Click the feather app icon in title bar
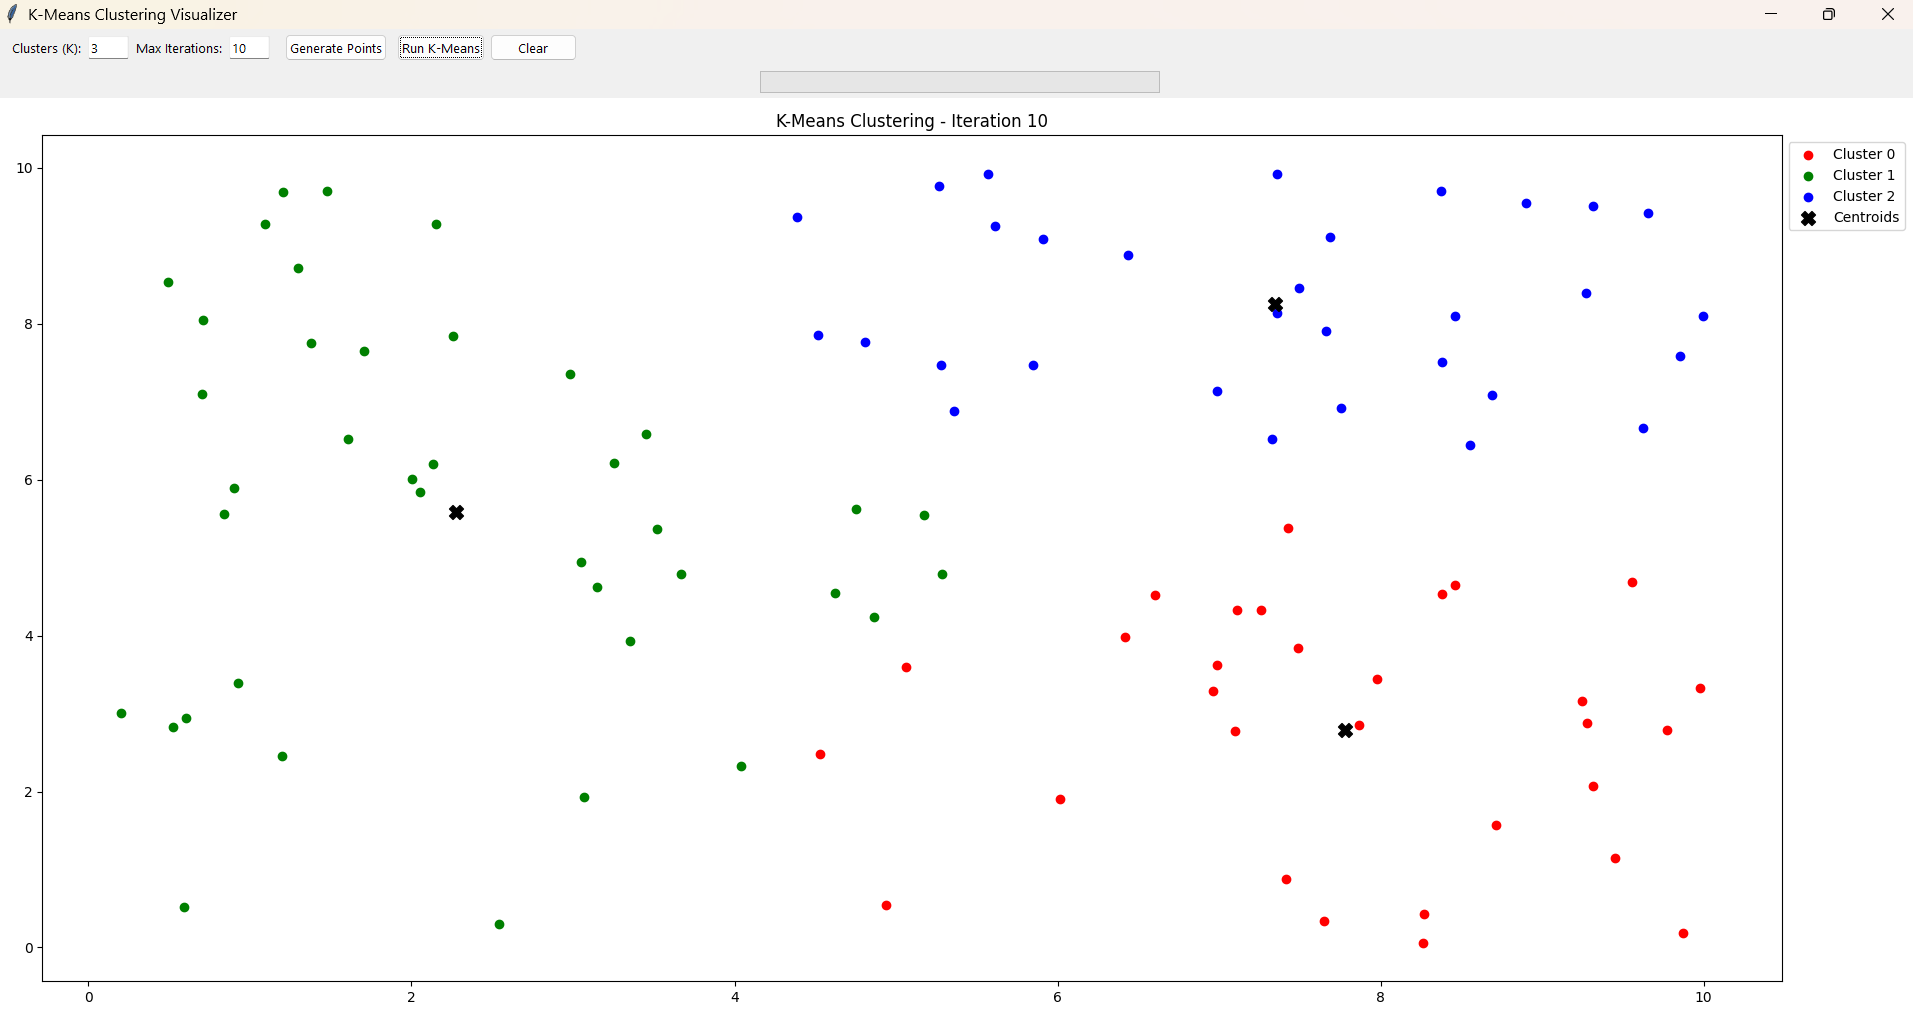The width and height of the screenshot is (1913, 1014). 12,14
